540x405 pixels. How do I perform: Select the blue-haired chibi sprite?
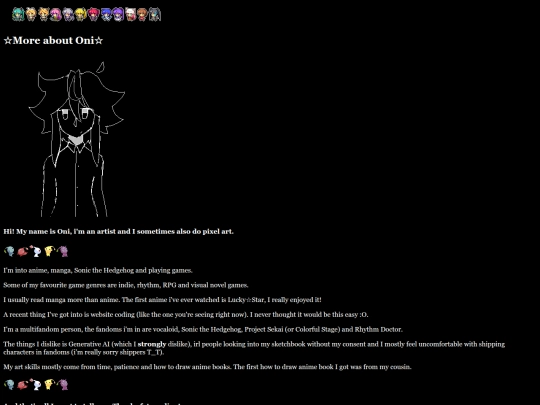(x=105, y=14)
